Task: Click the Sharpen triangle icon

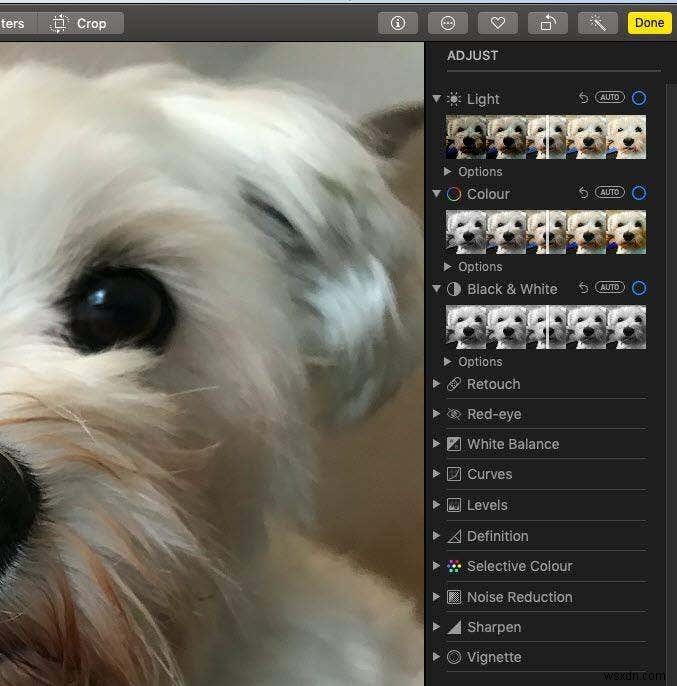Action: click(454, 627)
